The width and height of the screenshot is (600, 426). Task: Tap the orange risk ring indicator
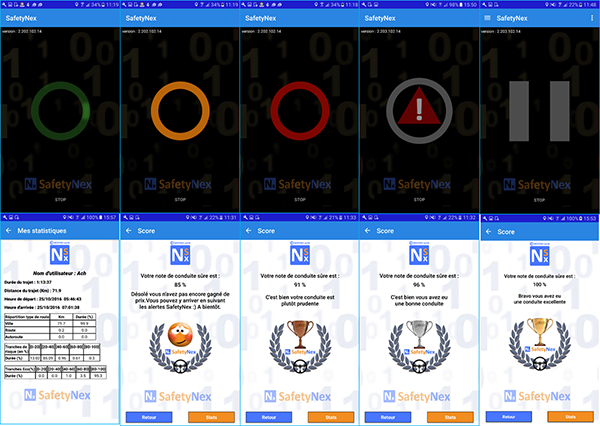coord(180,111)
